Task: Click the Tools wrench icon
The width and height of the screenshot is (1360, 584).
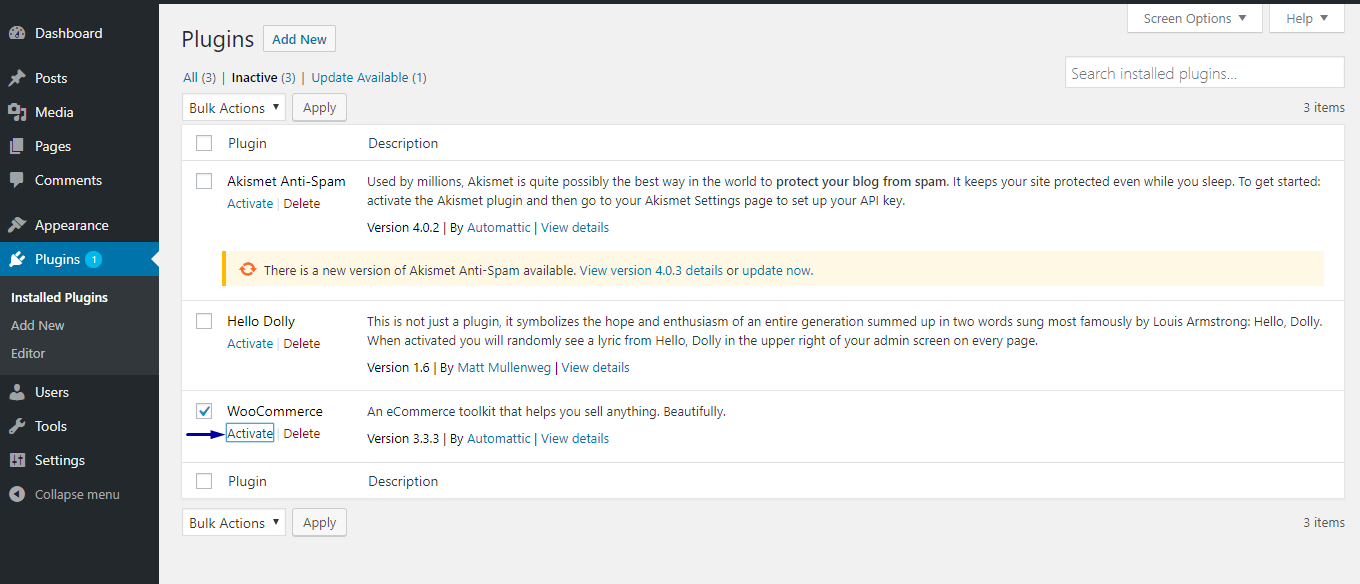Action: click(17, 426)
